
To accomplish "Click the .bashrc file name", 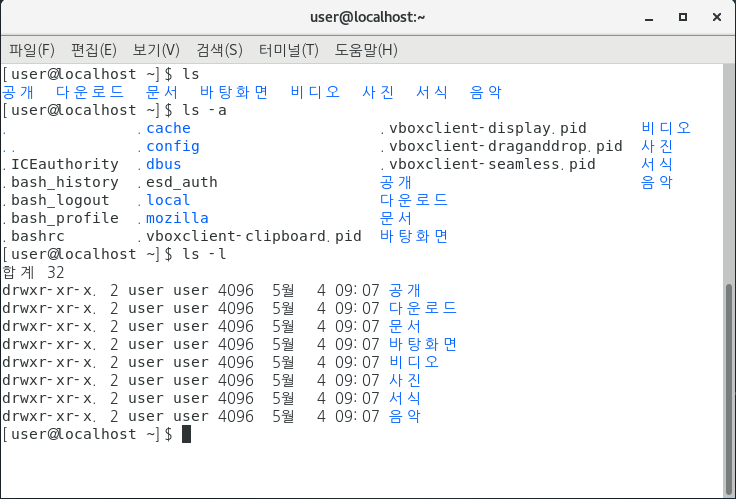I will coord(33,236).
